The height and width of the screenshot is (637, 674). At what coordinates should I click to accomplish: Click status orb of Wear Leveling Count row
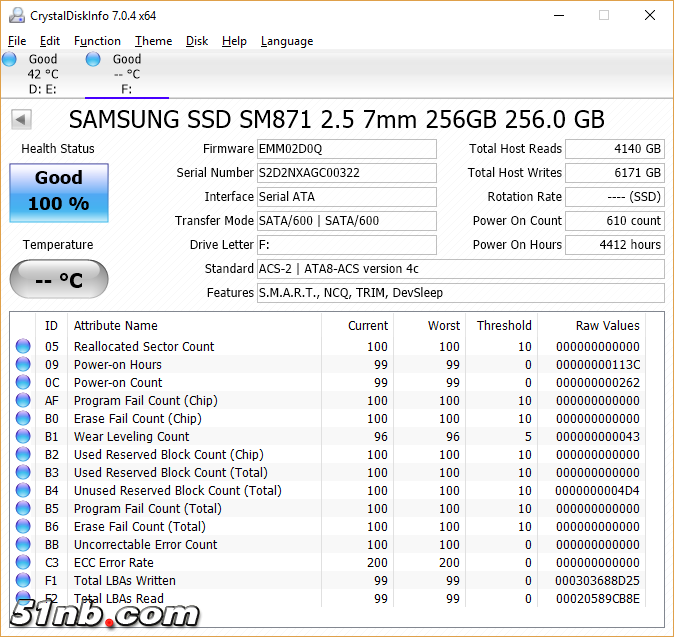[23, 437]
